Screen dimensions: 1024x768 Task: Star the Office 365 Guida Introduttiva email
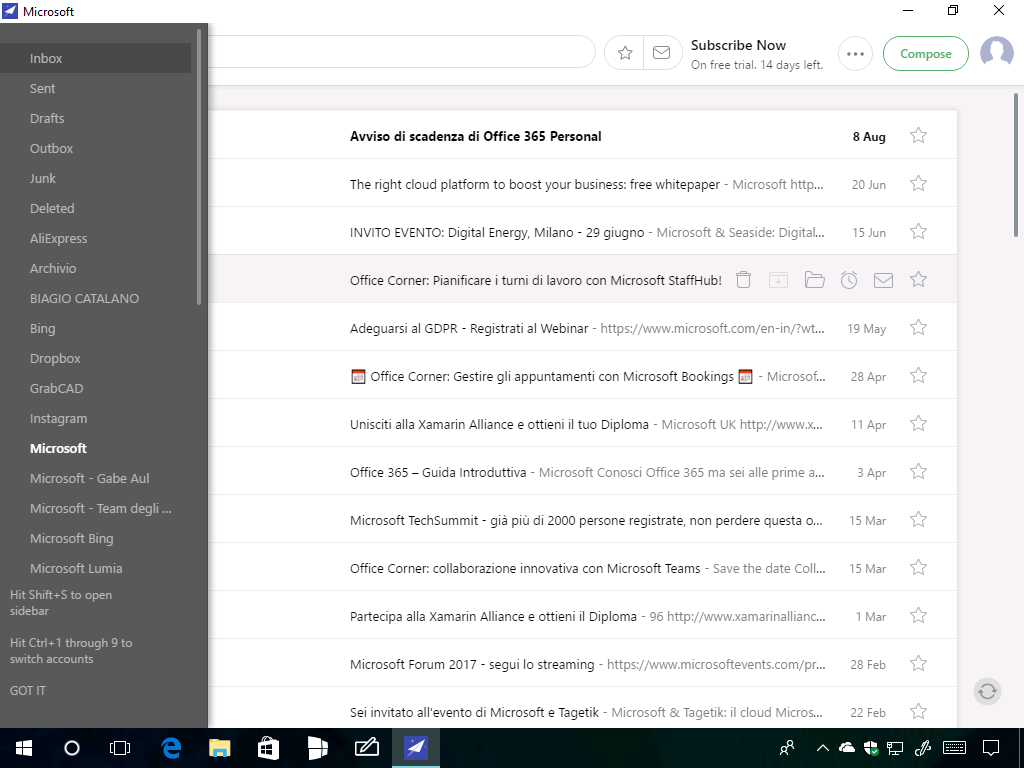click(919, 472)
